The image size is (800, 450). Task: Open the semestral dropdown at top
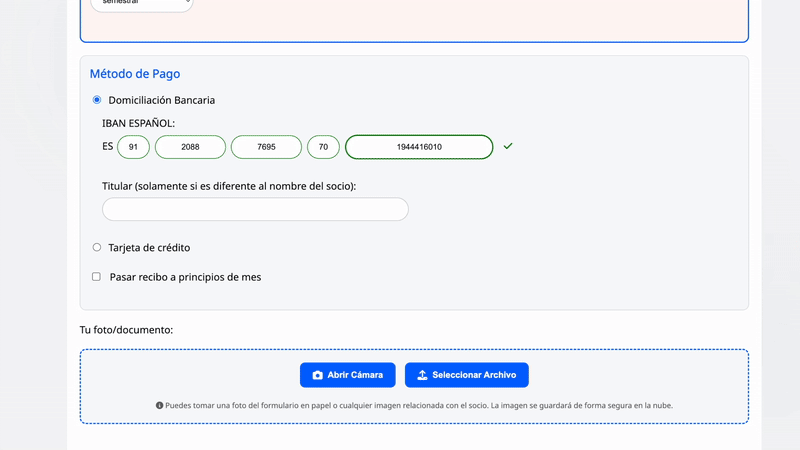142,4
